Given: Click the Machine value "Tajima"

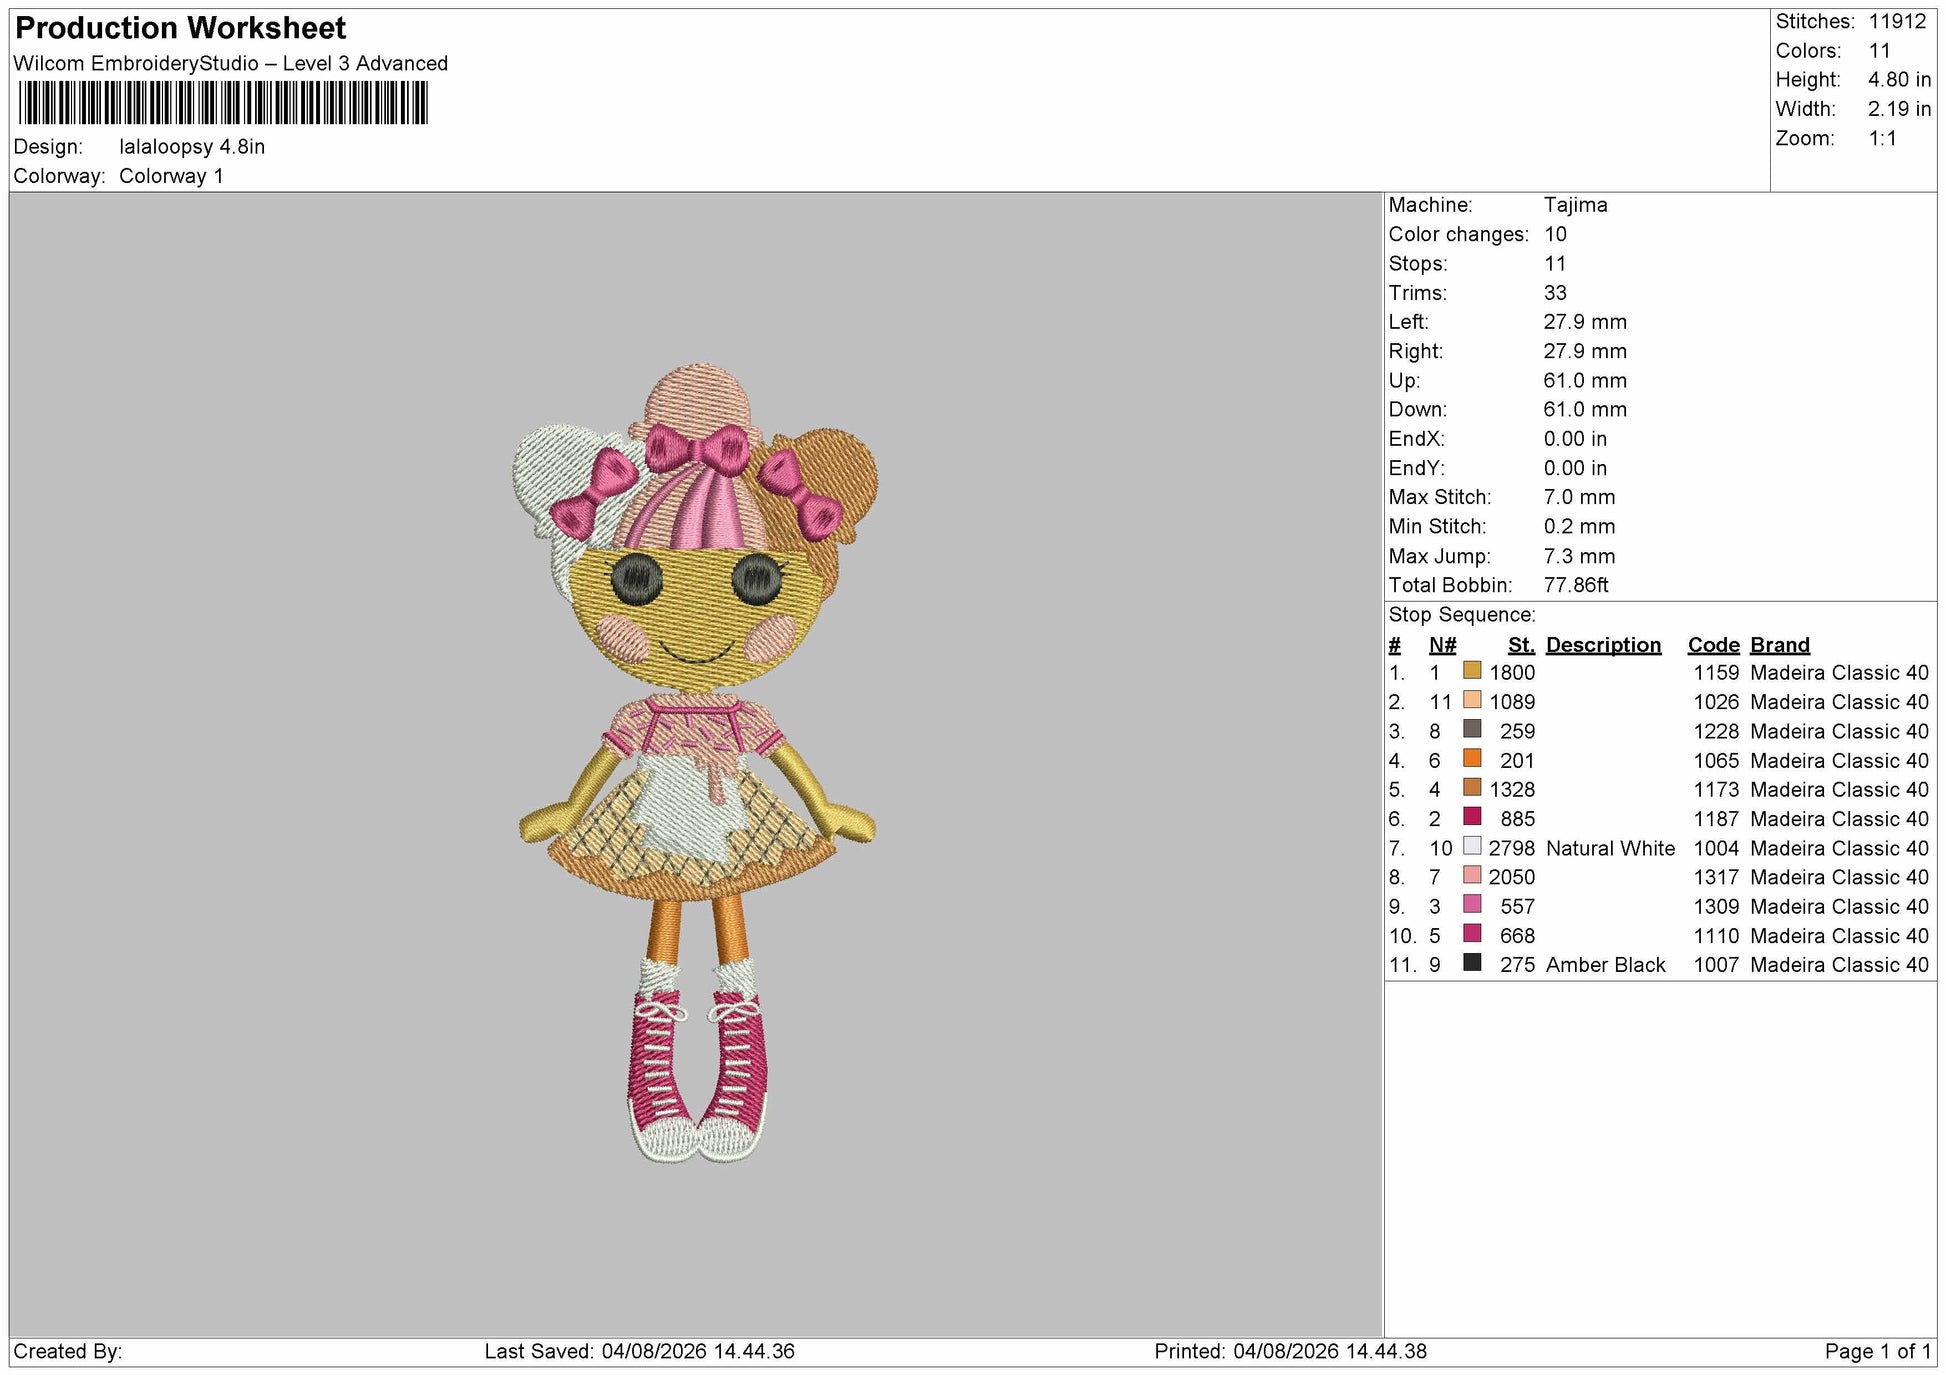Looking at the screenshot, I should pyautogui.click(x=1575, y=205).
